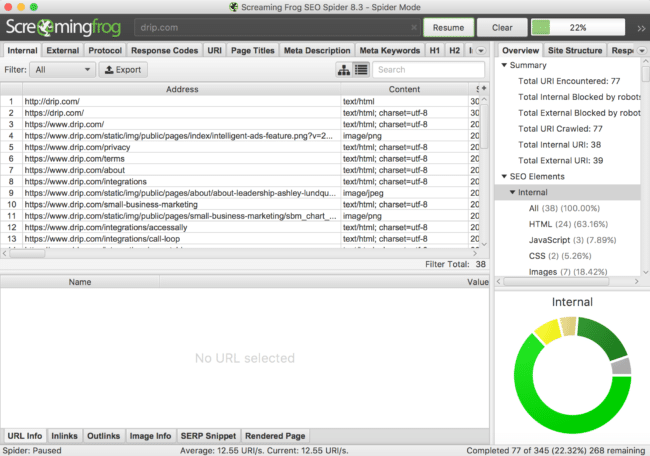Select the H2 tab
The image size is (650, 456).
click(x=454, y=51)
